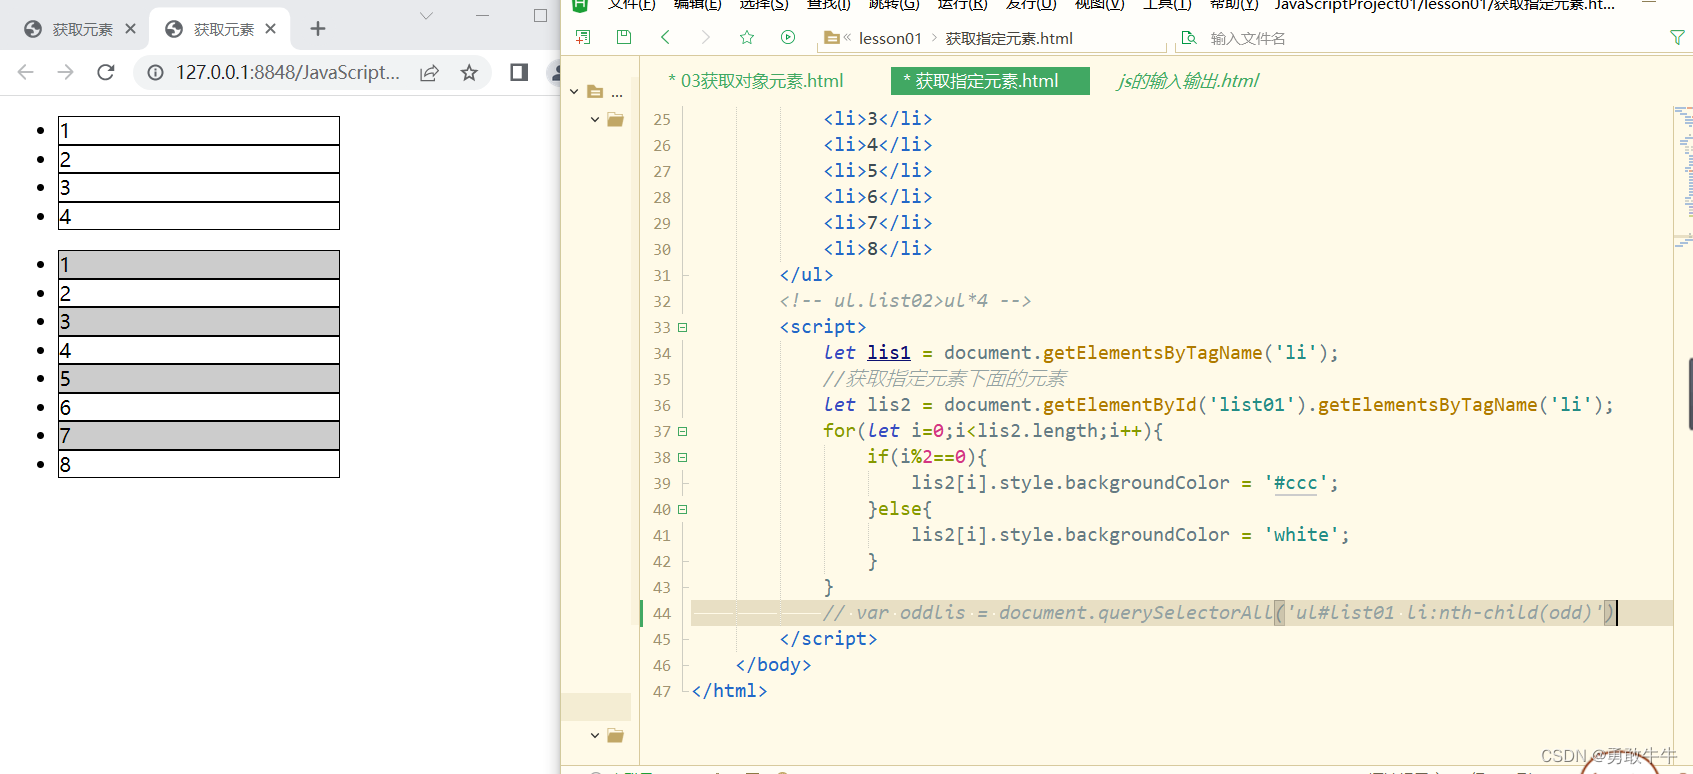1693x774 pixels.
Task: Close the second 获取元素 Chrome tab
Action: (270, 29)
